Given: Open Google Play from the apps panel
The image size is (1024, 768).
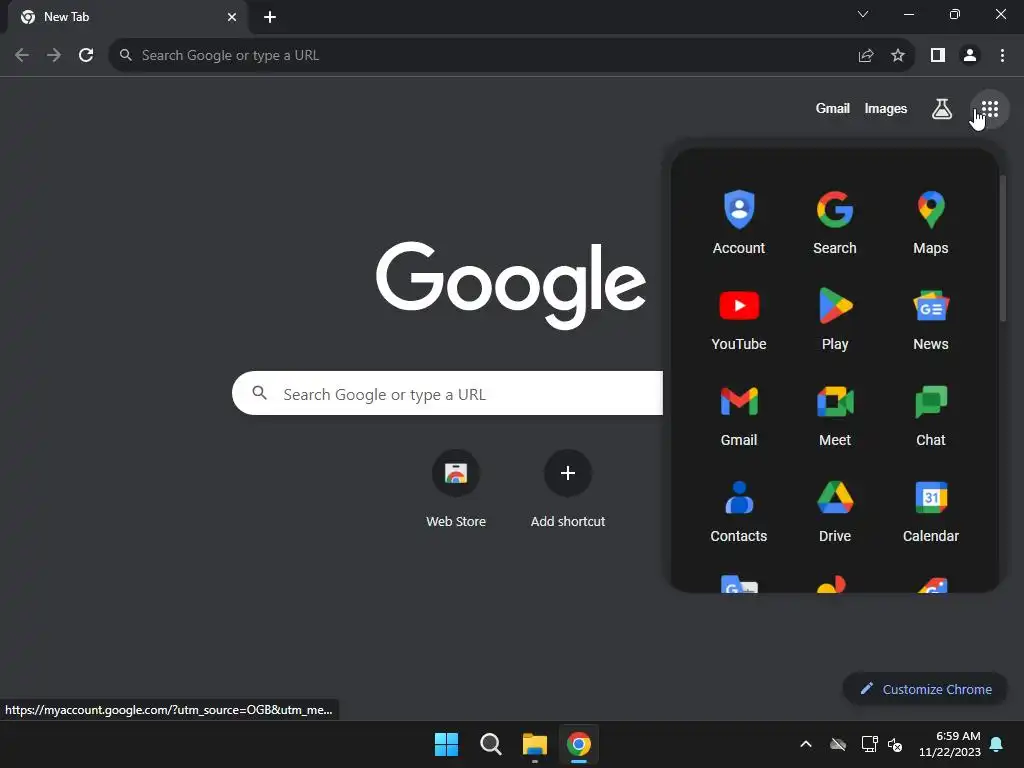Looking at the screenshot, I should click(x=835, y=318).
